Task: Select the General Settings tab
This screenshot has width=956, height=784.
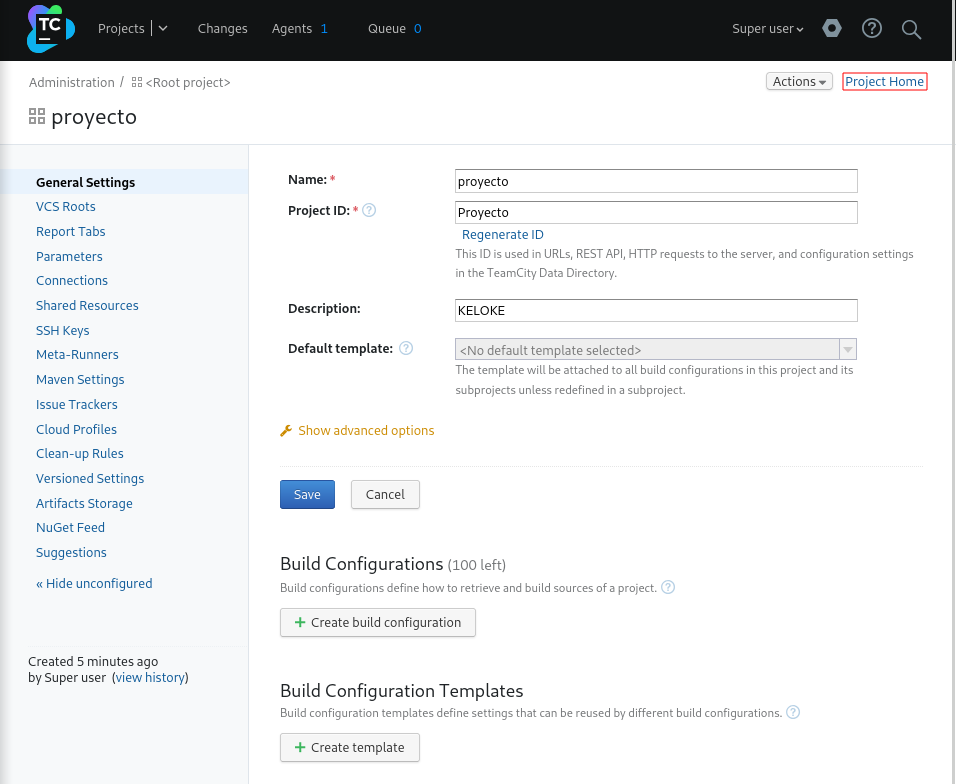Action: click(x=85, y=182)
